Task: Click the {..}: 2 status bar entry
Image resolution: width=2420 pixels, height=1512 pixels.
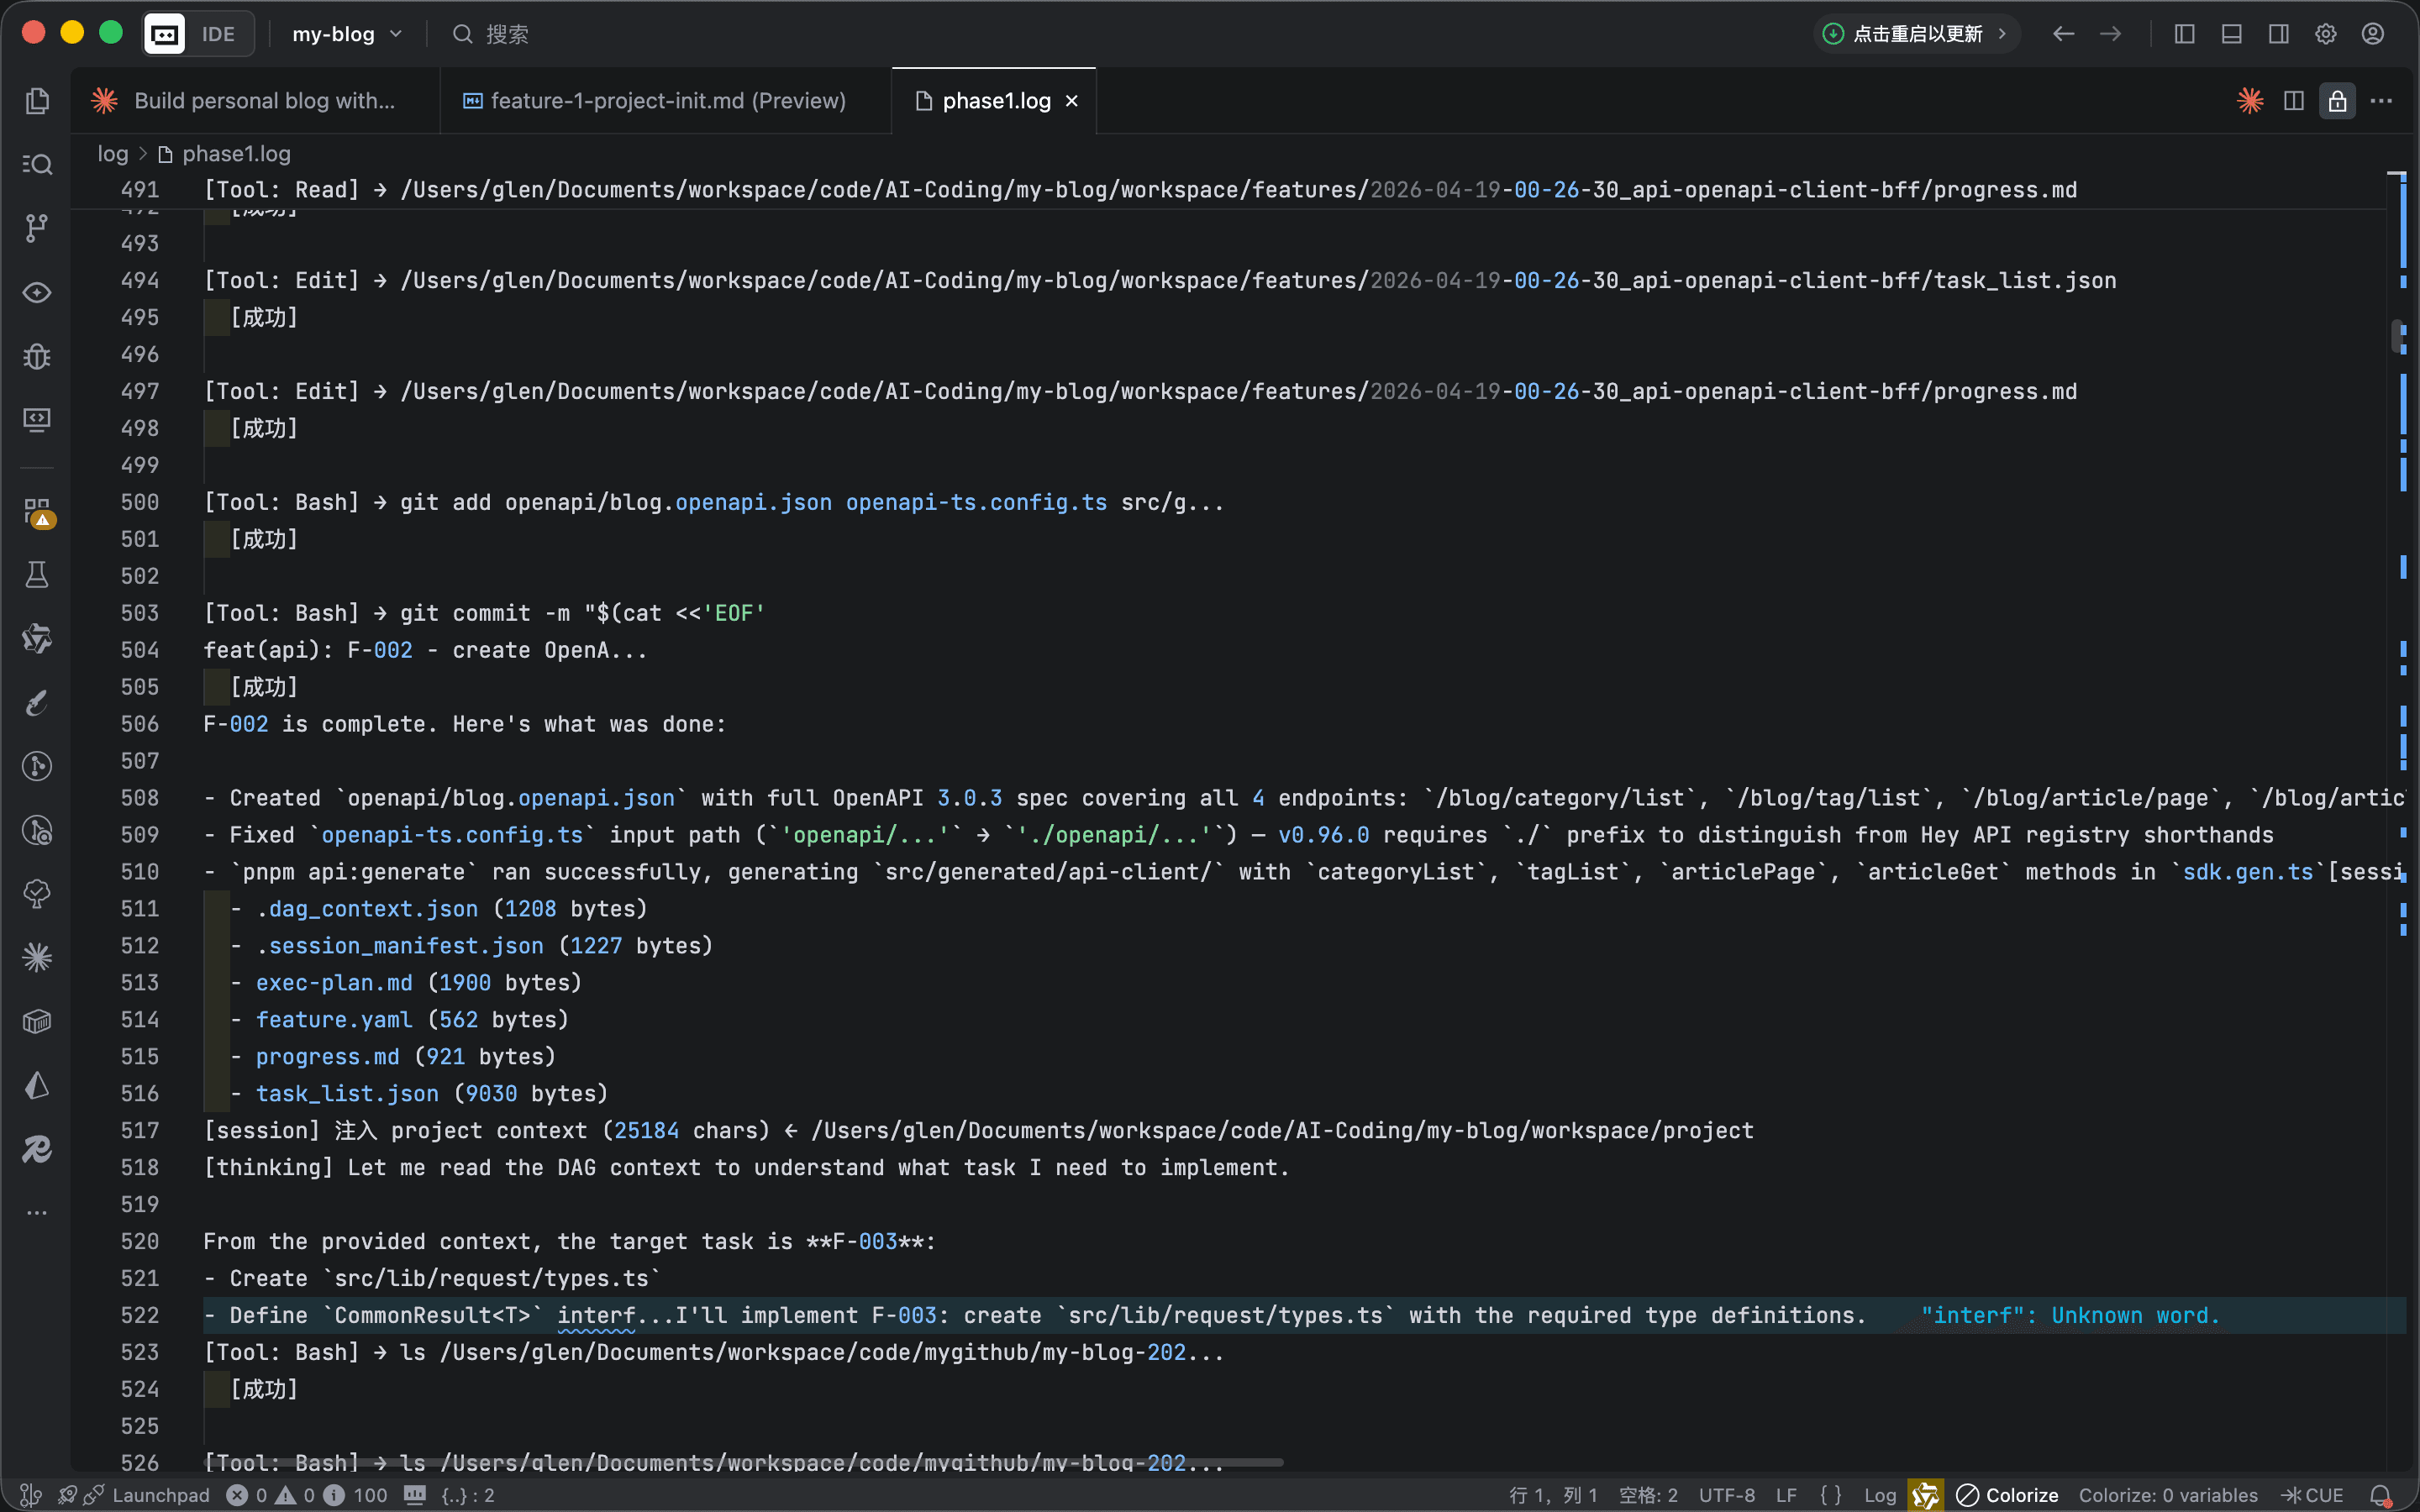Action: 468,1495
